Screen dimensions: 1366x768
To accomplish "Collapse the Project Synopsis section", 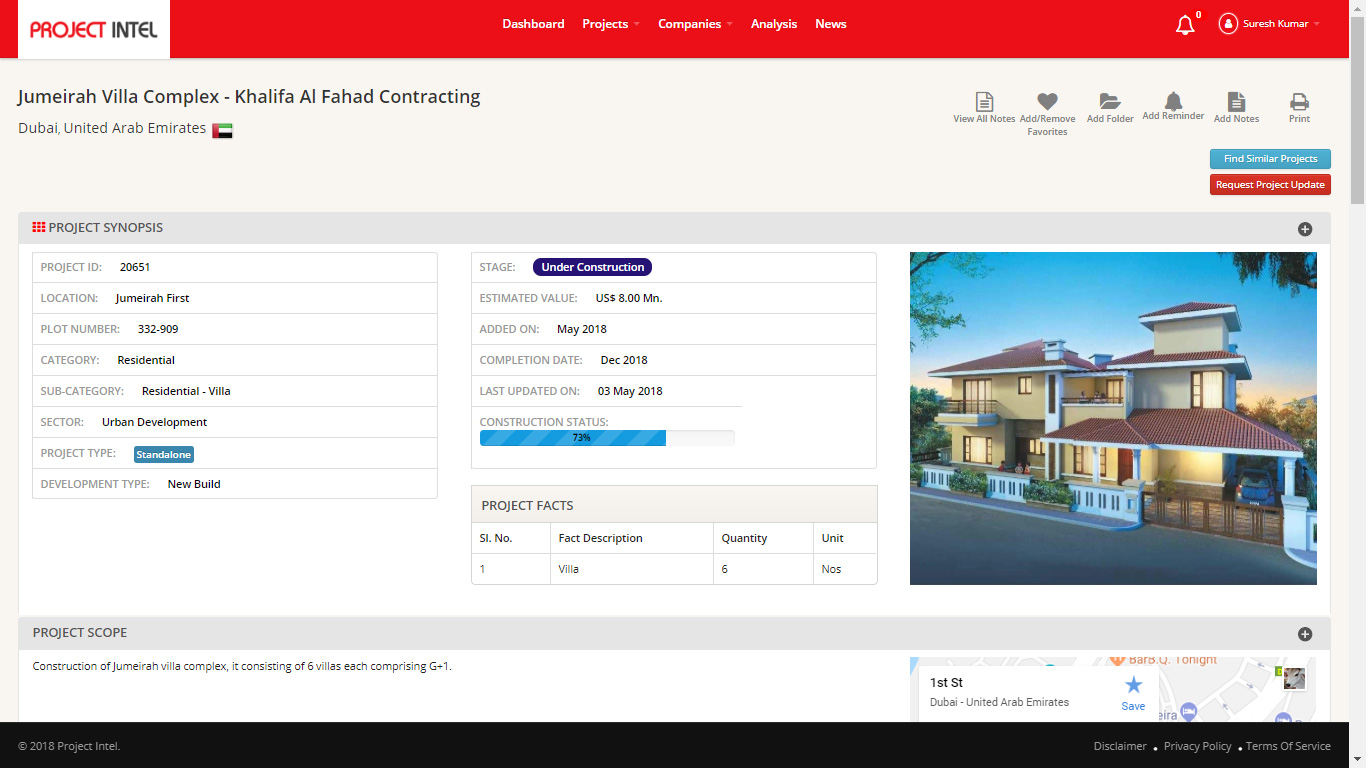I will tap(1305, 229).
